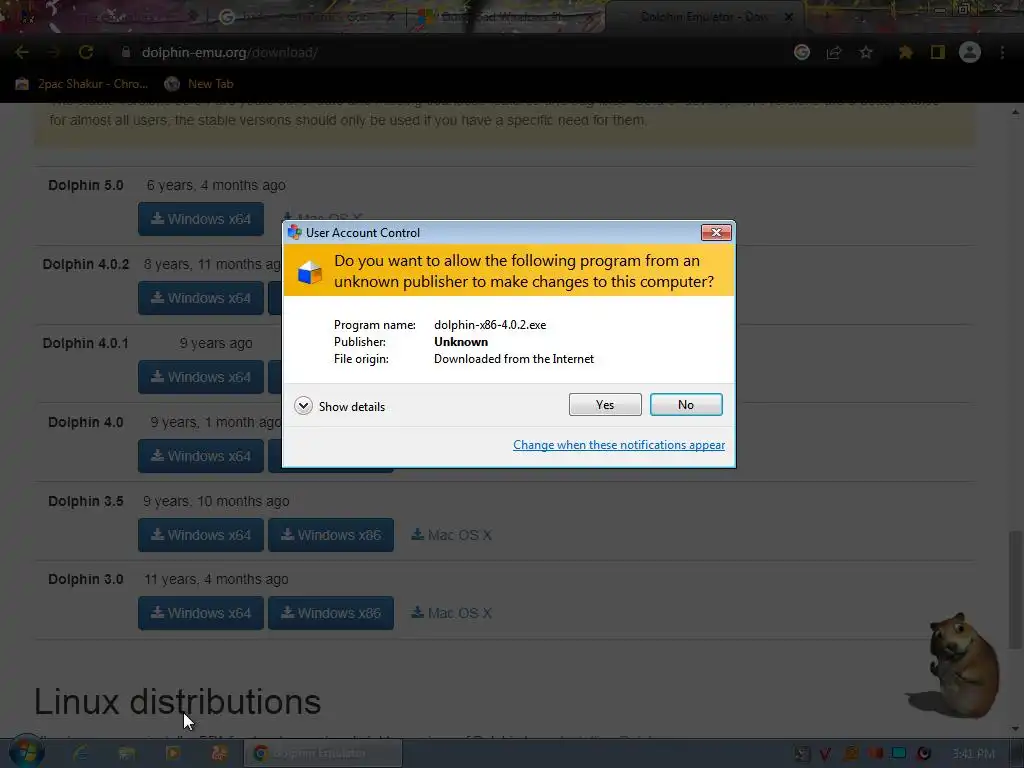
Task: Click Windows x86 download for Dolphin 3.0
Action: 330,613
